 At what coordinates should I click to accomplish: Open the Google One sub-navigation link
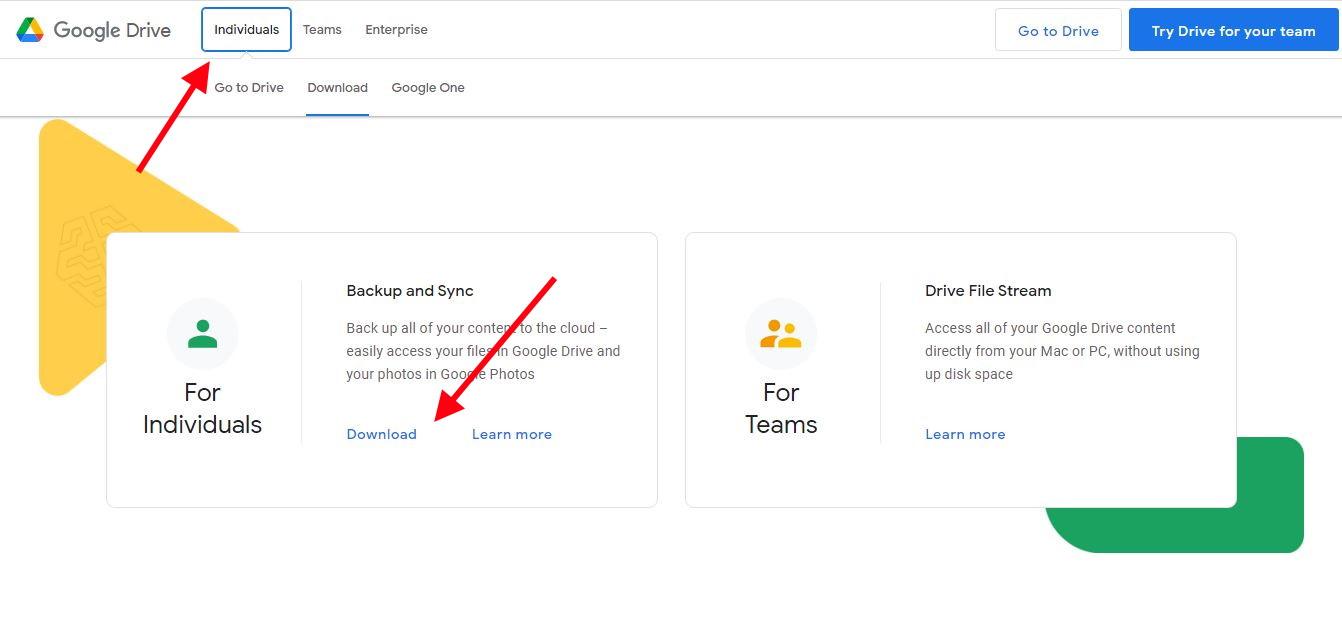pos(428,88)
